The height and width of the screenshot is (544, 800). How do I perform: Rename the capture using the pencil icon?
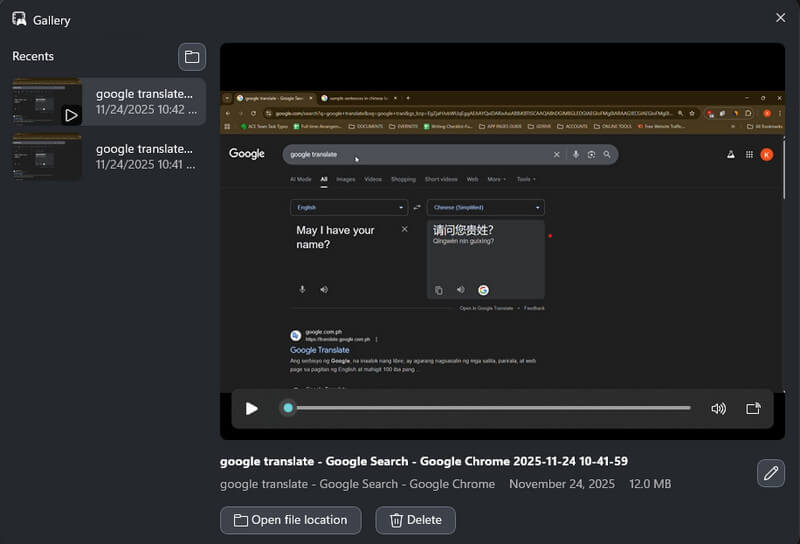coord(771,473)
